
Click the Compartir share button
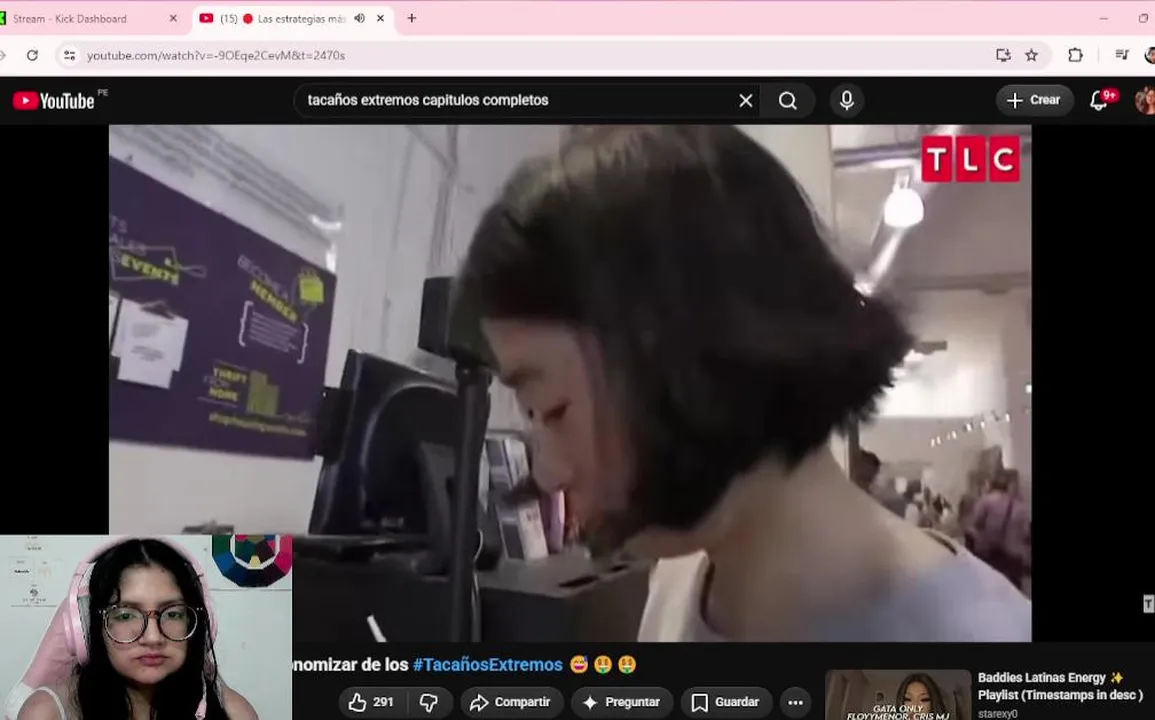coord(512,702)
